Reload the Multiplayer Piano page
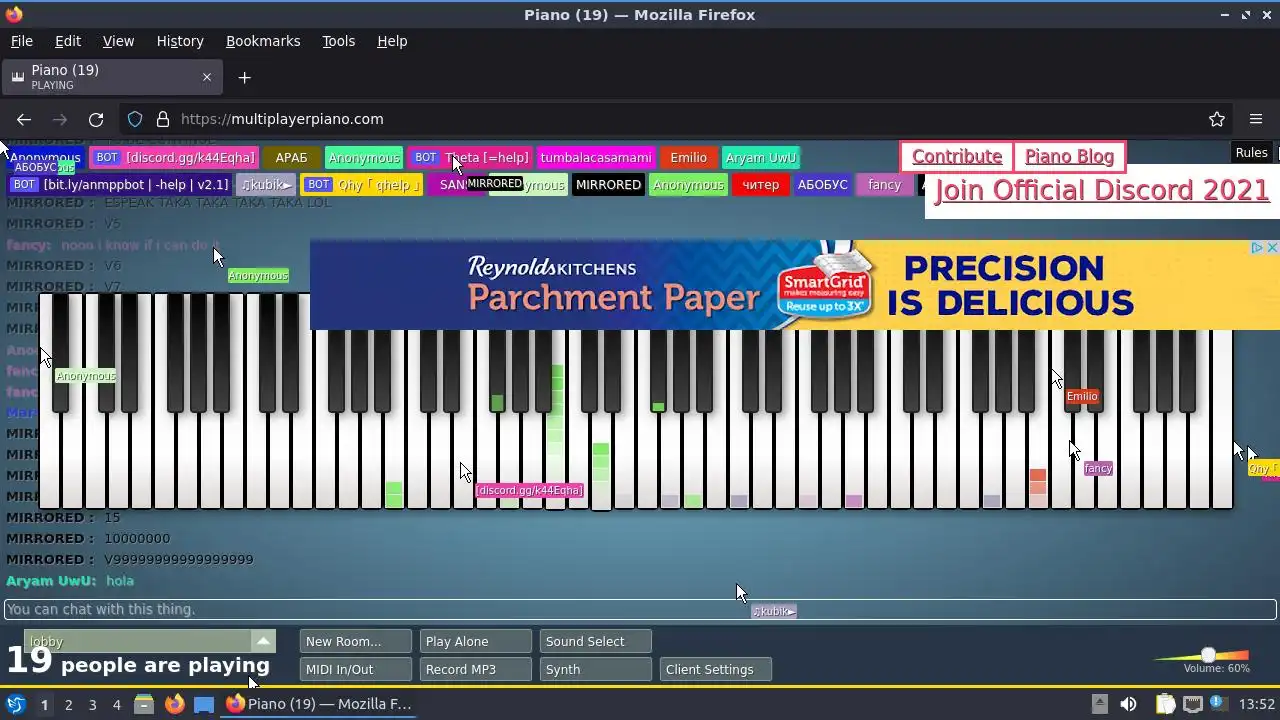1280x720 pixels. pyautogui.click(x=96, y=119)
